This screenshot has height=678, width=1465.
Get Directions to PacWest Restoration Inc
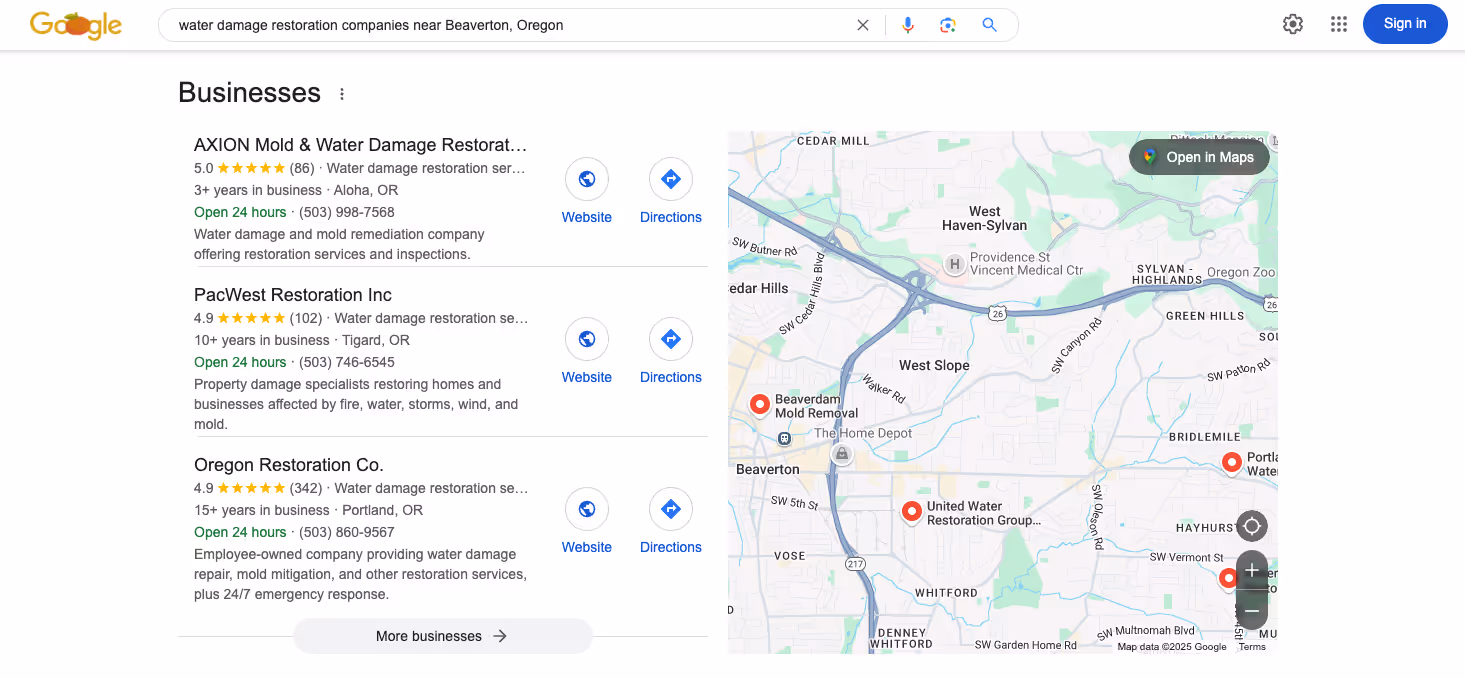(670, 338)
